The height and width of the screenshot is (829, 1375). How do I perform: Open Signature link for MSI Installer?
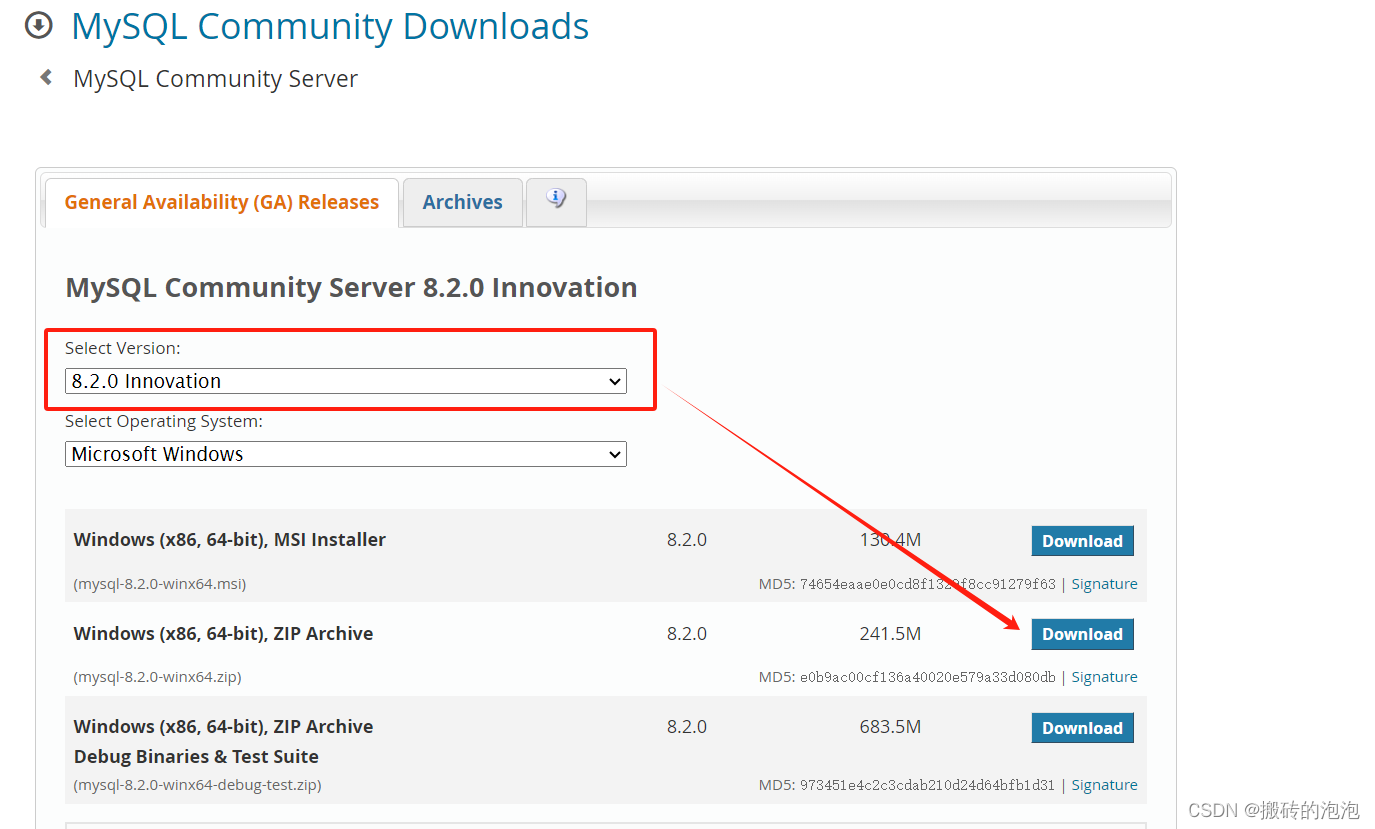(x=1104, y=584)
